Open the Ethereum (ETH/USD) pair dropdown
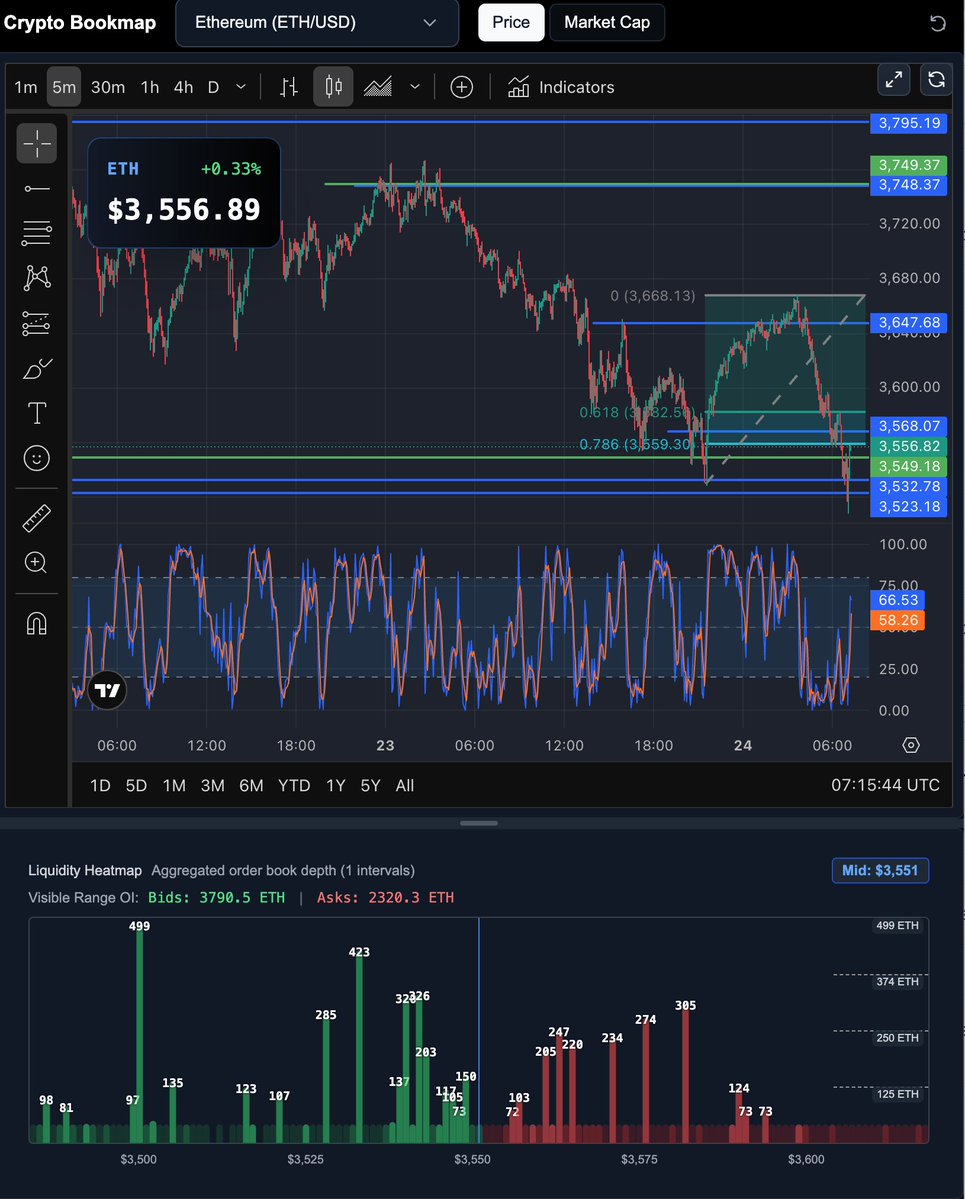 (317, 23)
